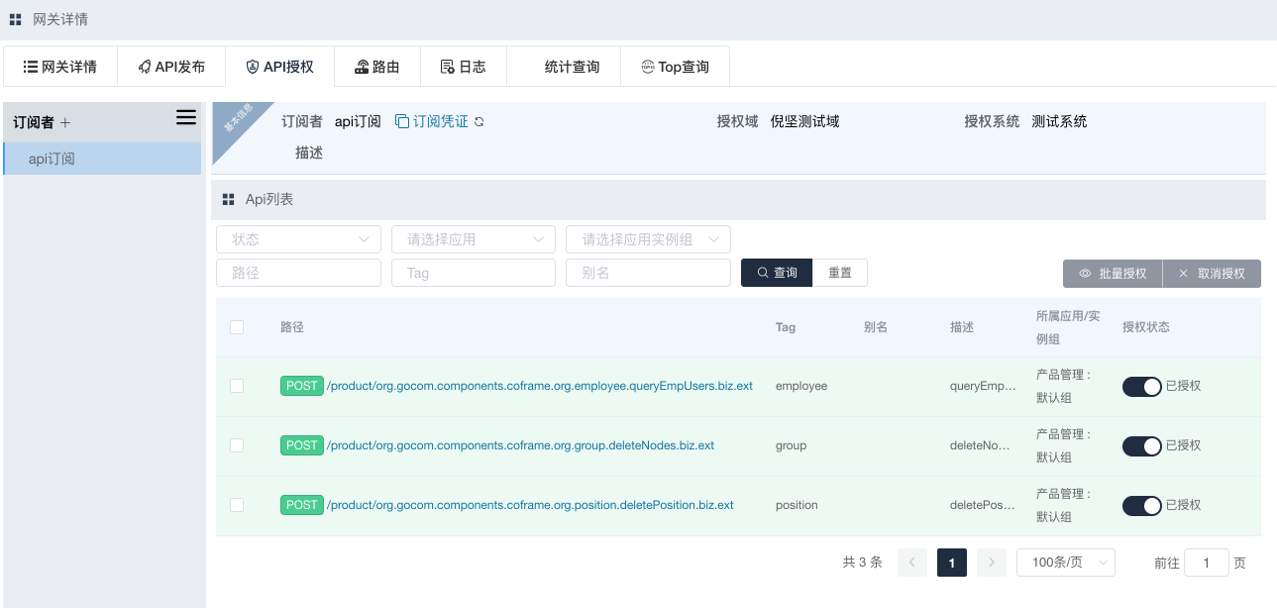Go to next page using right arrow
This screenshot has width=1277, height=608.
point(991,563)
